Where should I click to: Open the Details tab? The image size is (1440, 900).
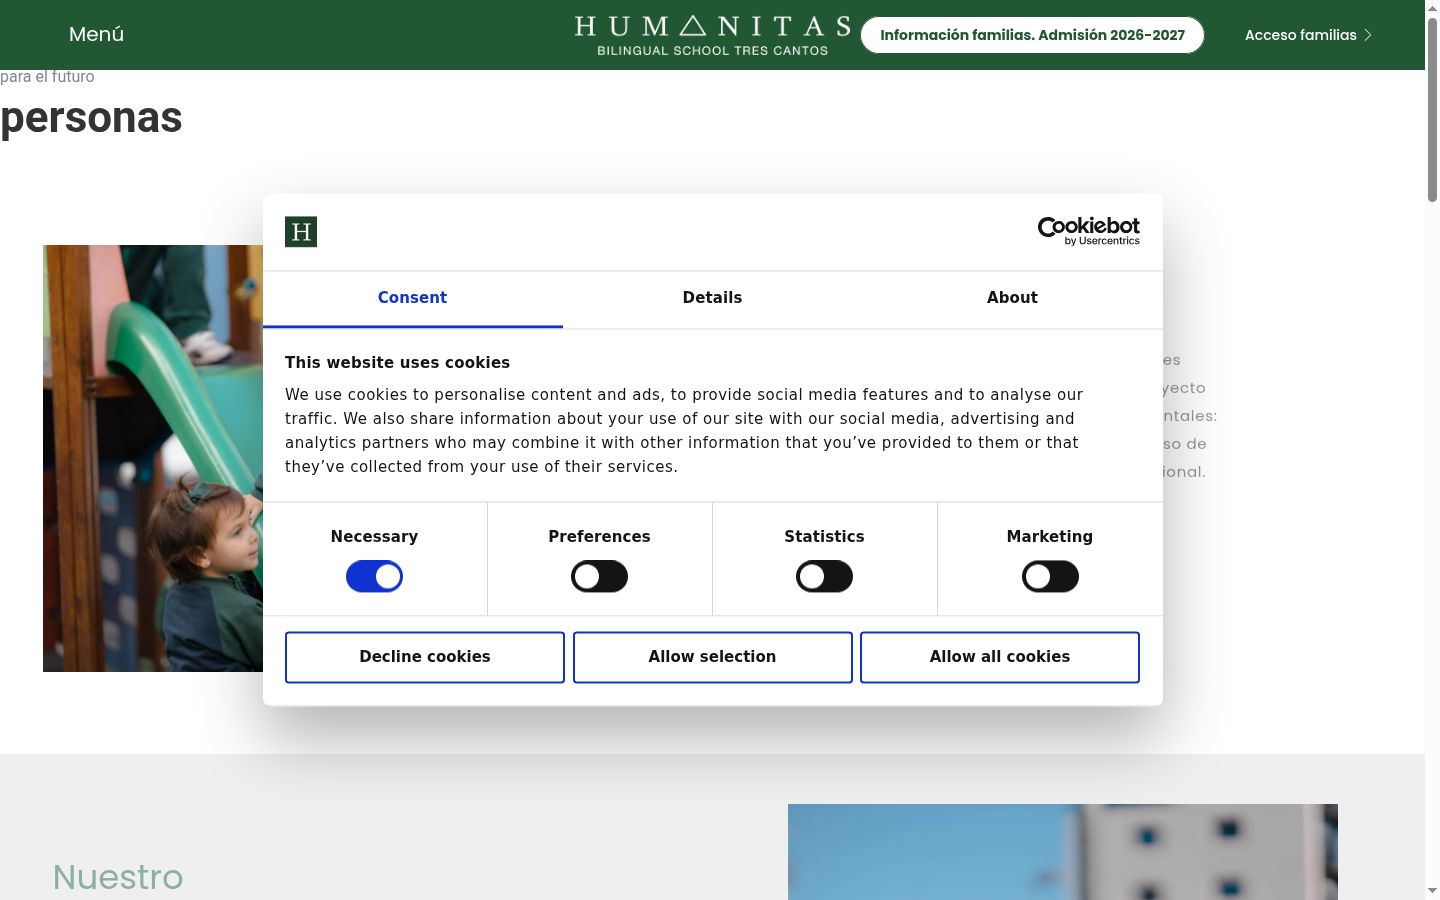pos(712,298)
